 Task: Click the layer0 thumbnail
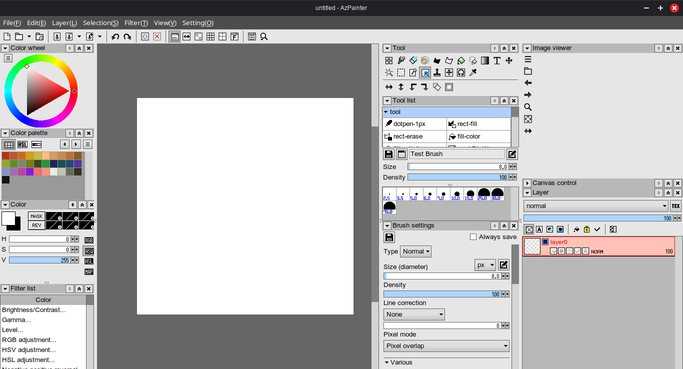click(532, 247)
